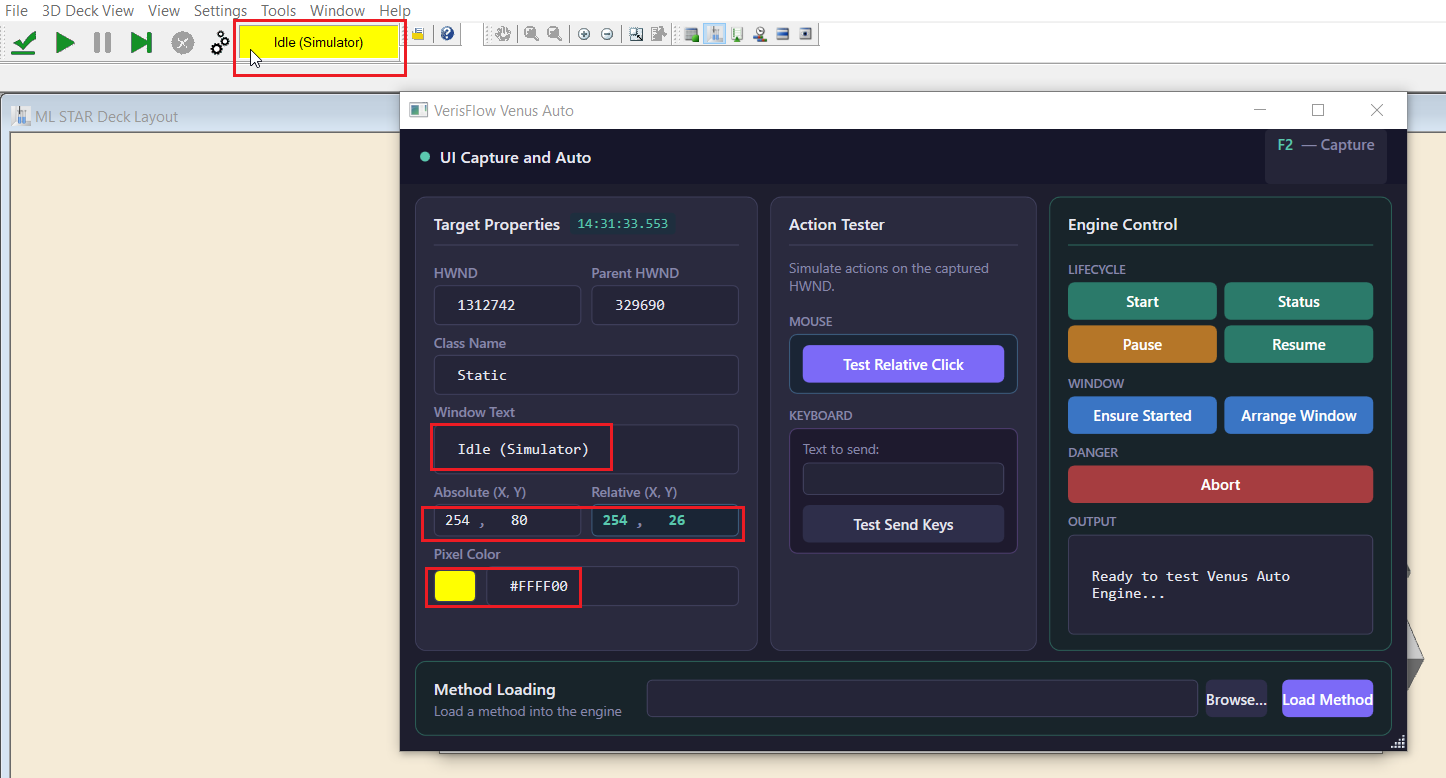Click the dashed selection-with-cursor icon
Image resolution: width=1446 pixels, height=778 pixels.
coord(636,34)
